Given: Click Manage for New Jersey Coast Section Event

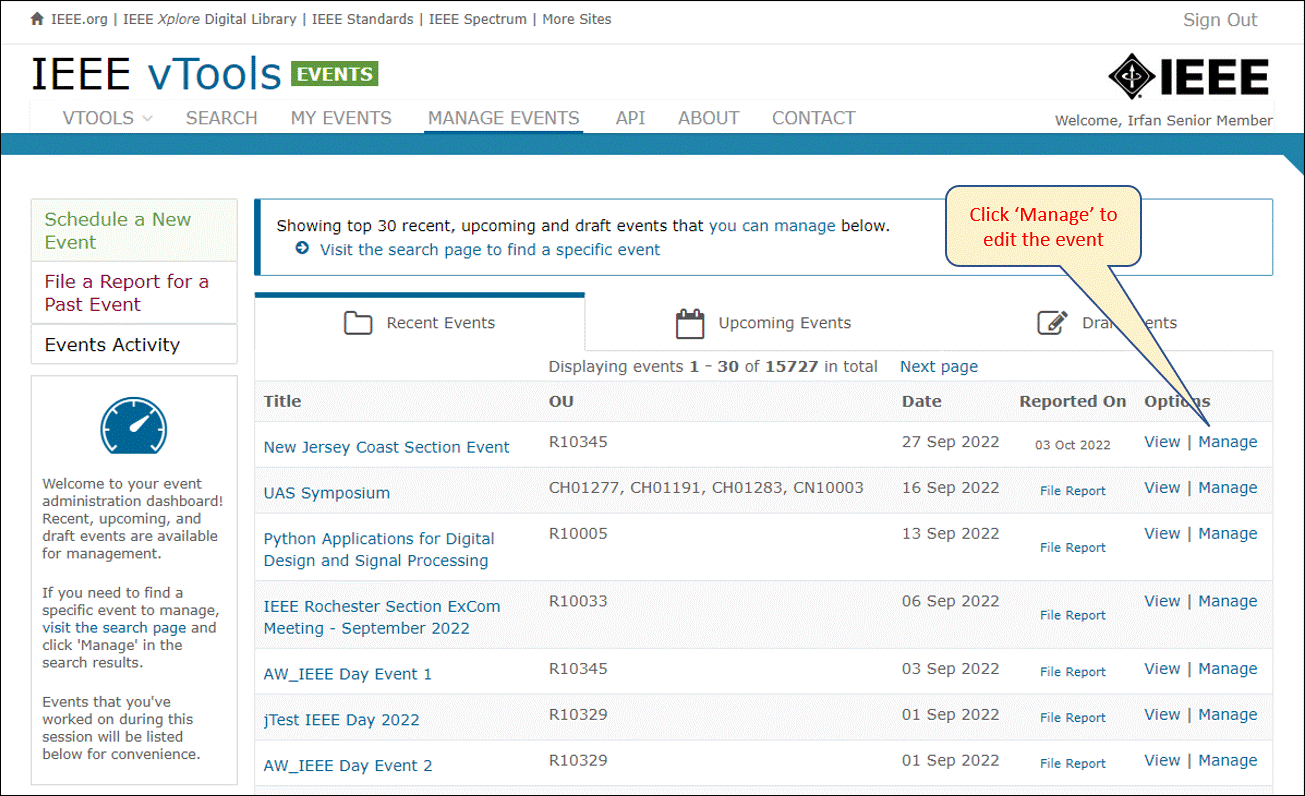Looking at the screenshot, I should pos(1228,442).
